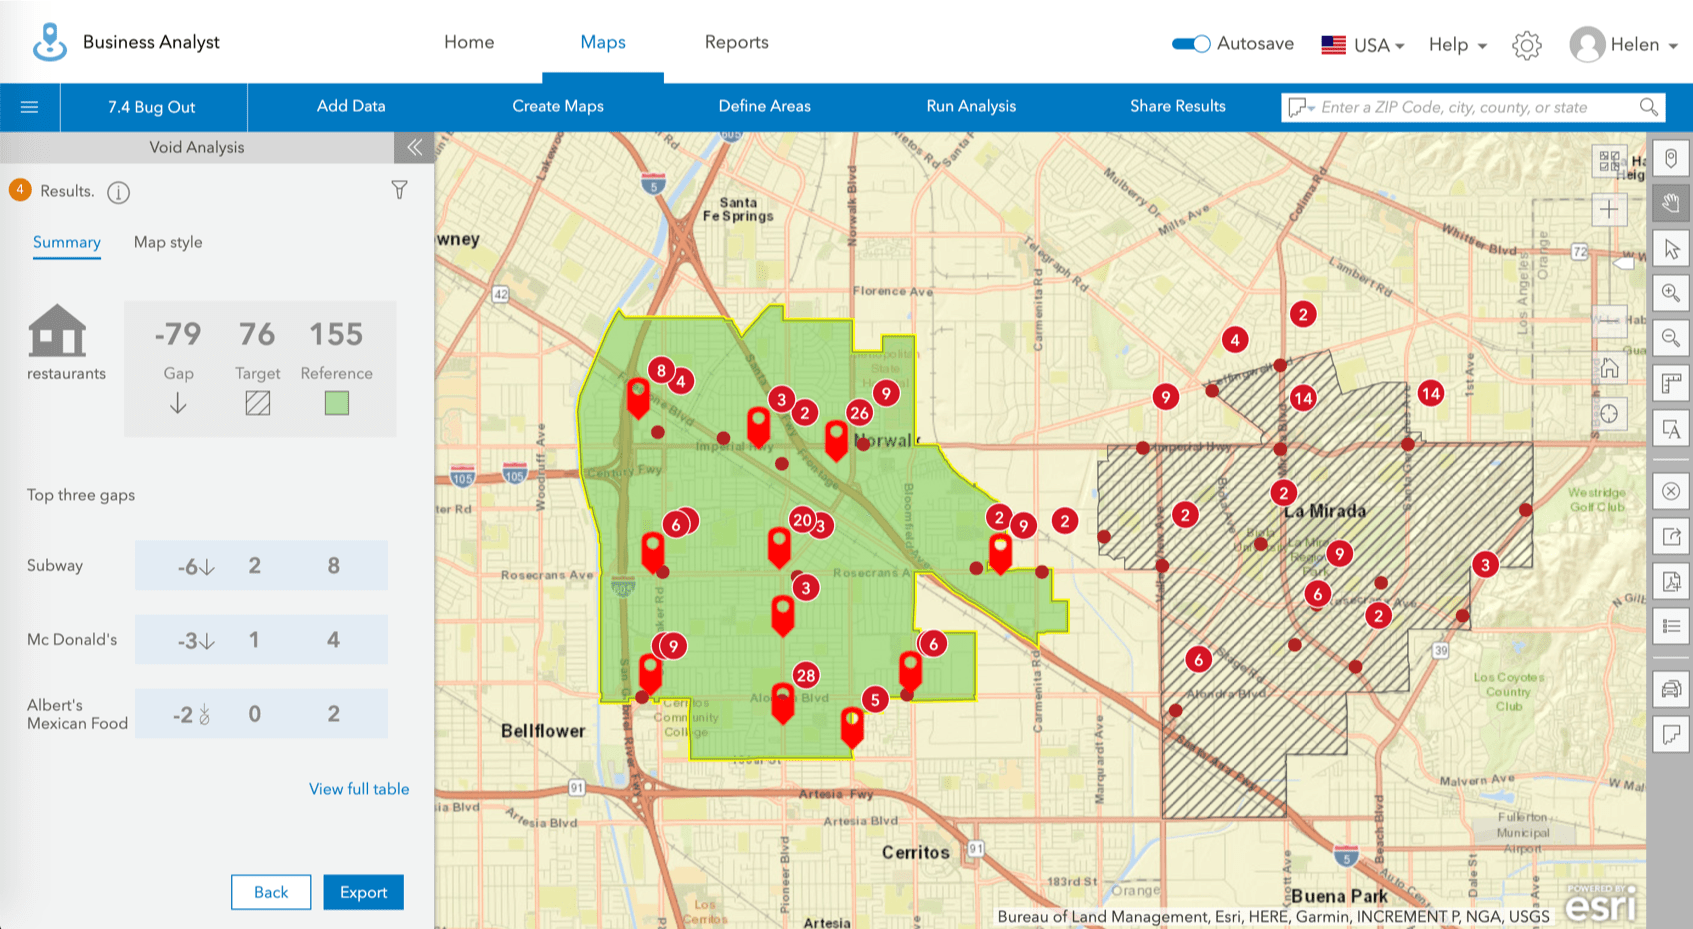
Task: Click the create PDF icon in right toolbar
Action: (1671, 581)
